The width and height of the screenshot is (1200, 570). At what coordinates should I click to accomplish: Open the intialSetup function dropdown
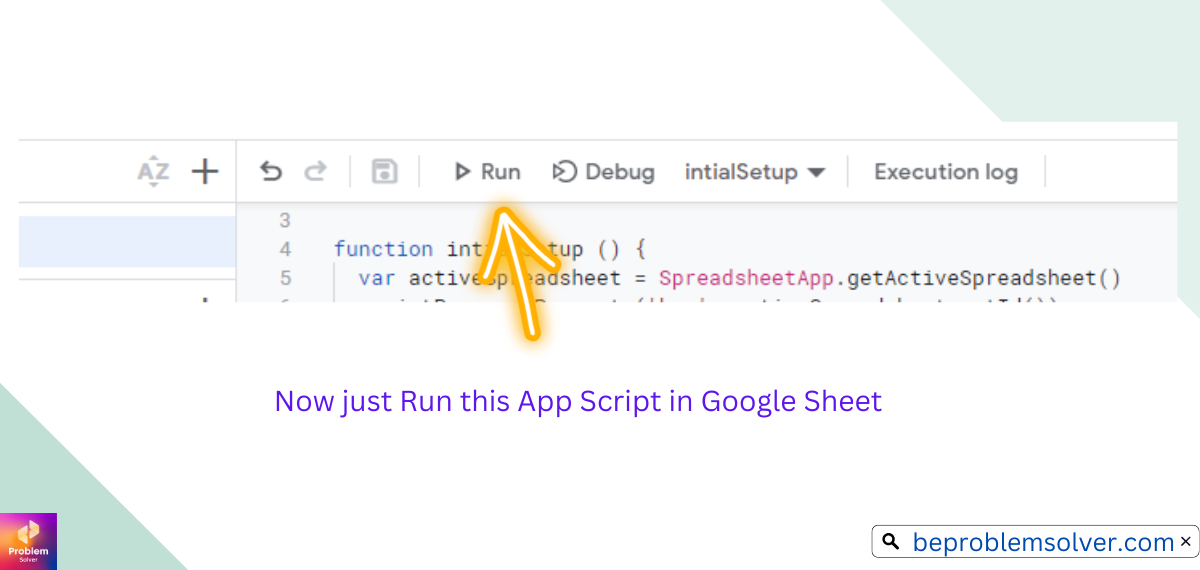tap(754, 172)
